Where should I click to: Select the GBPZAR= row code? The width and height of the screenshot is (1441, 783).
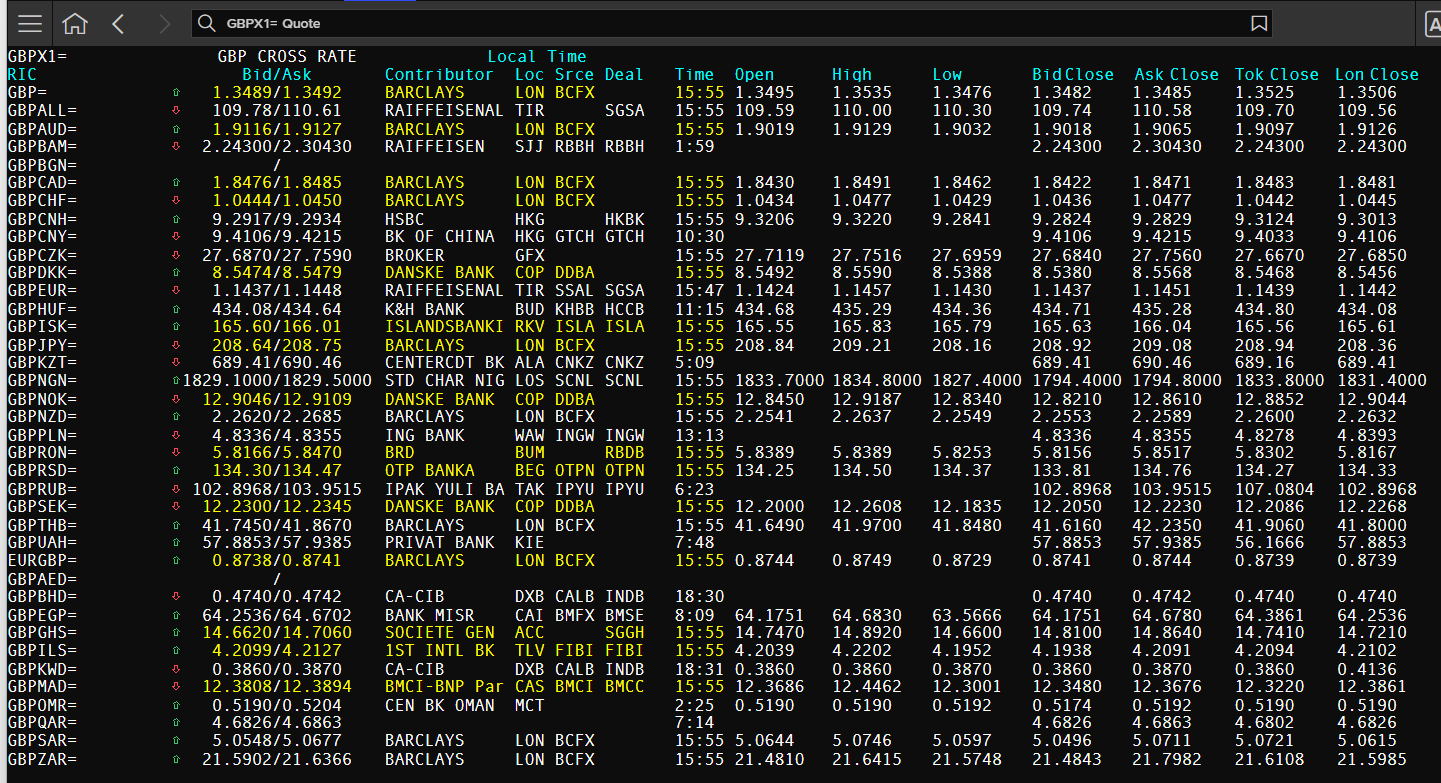tap(42, 759)
